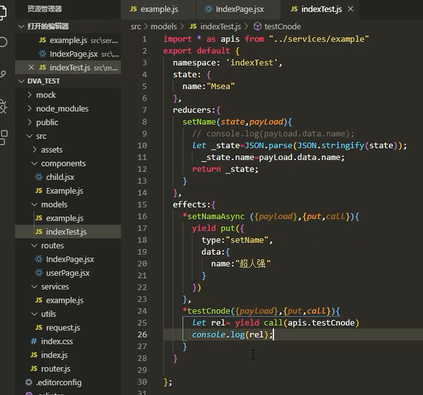Click the setName reducer function name
Screen dimensions: 423x395
pos(199,122)
